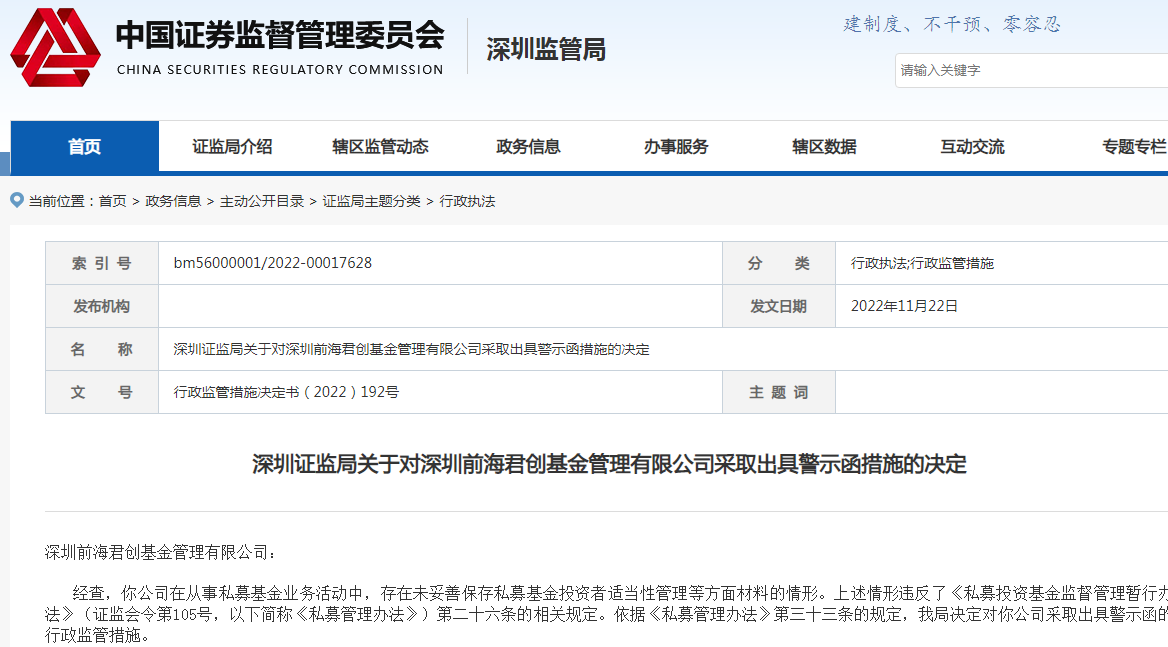The width and height of the screenshot is (1168, 647).
Task: Click the 文号 label cell
Action: 102,392
